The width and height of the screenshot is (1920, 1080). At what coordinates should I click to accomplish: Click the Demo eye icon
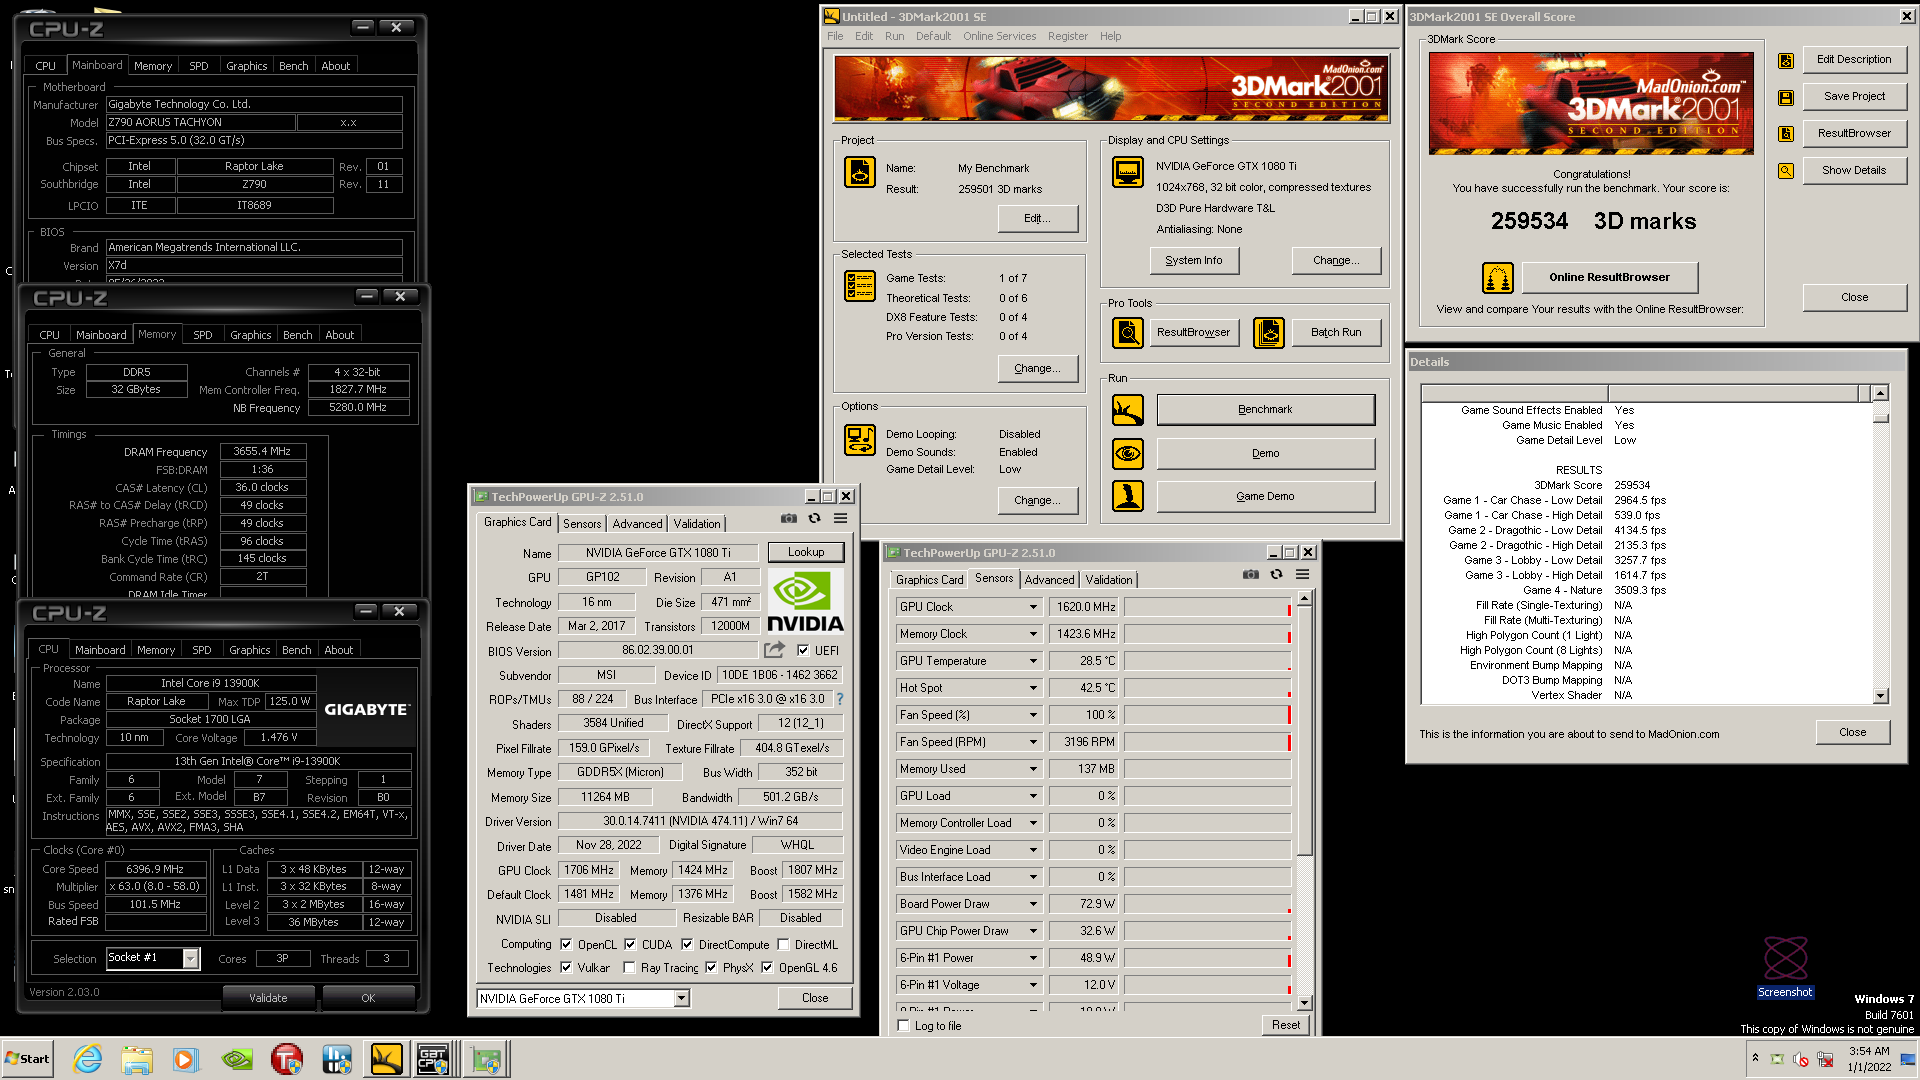(x=1128, y=453)
